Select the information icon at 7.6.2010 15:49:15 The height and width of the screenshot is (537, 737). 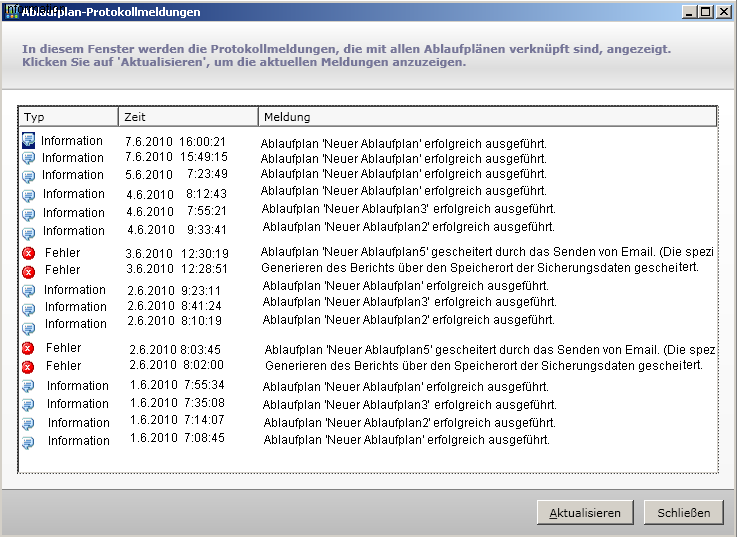tap(29, 158)
